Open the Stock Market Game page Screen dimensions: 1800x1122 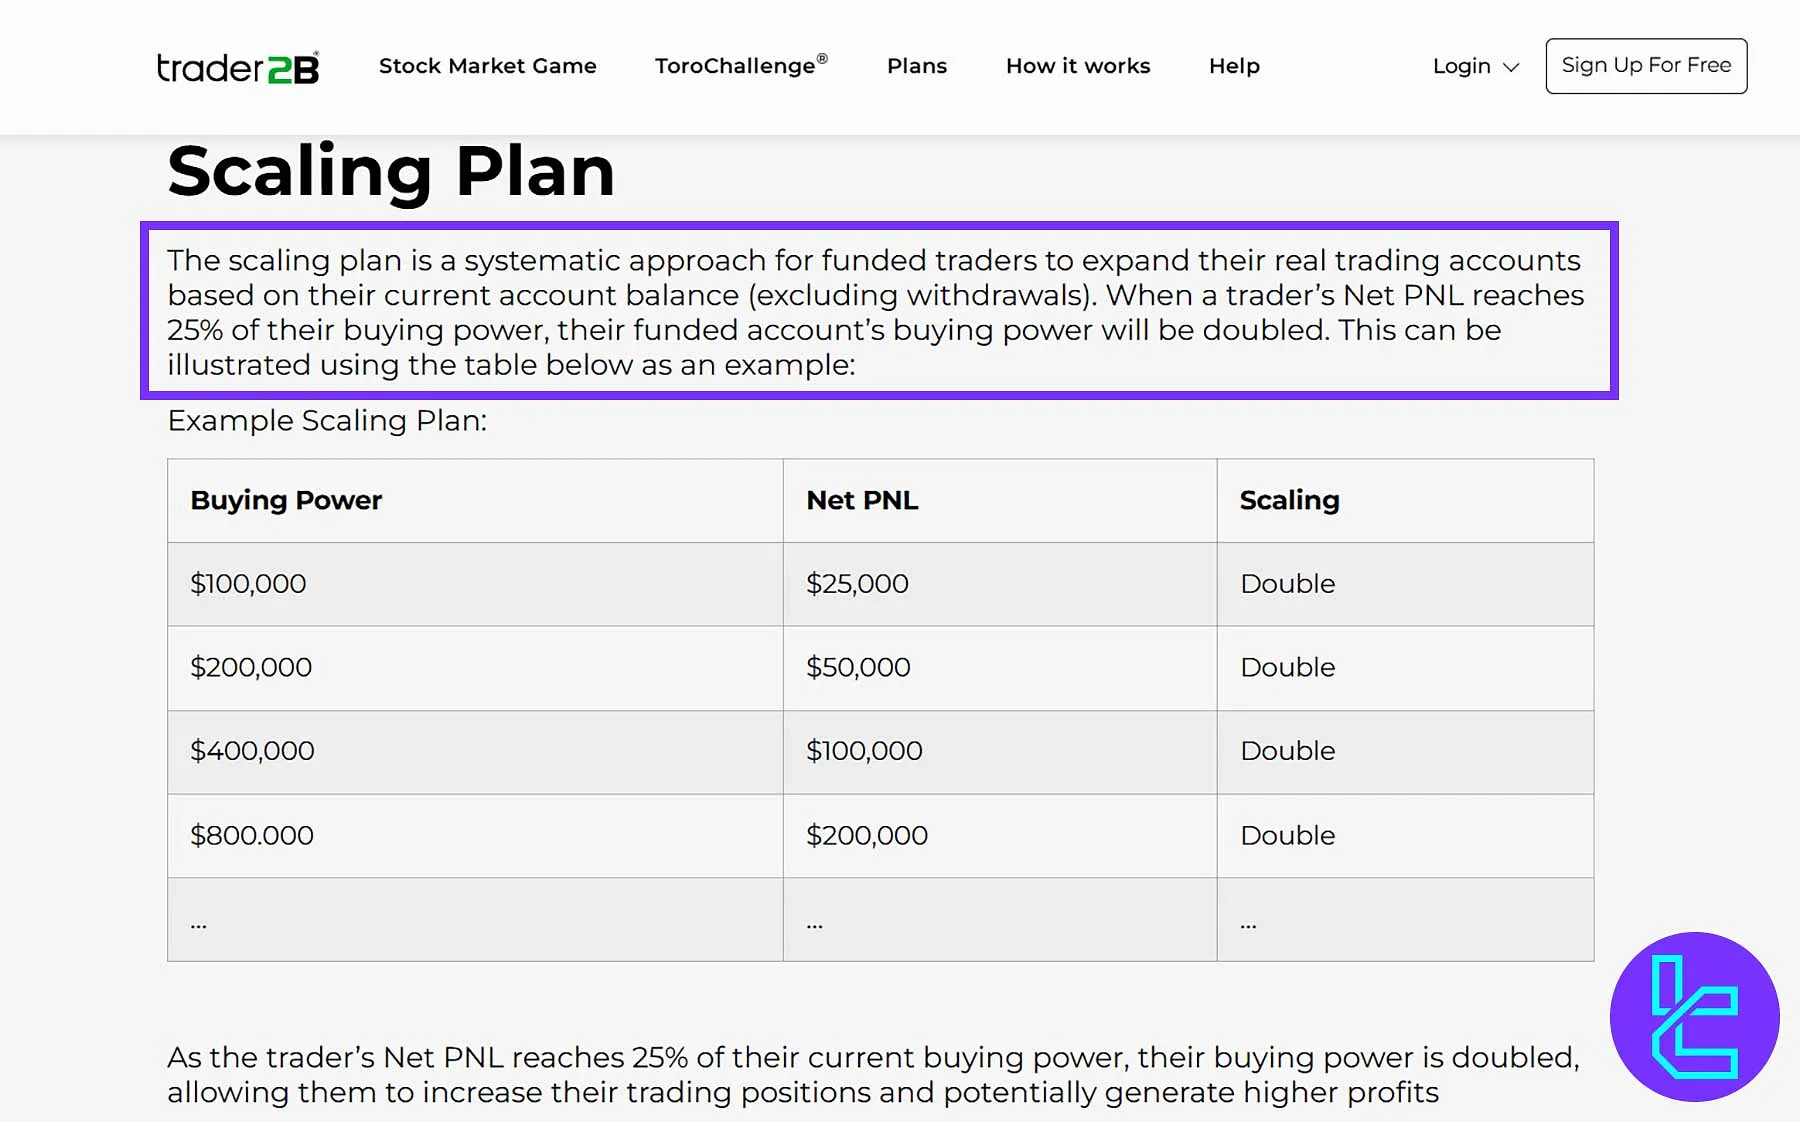pos(487,66)
